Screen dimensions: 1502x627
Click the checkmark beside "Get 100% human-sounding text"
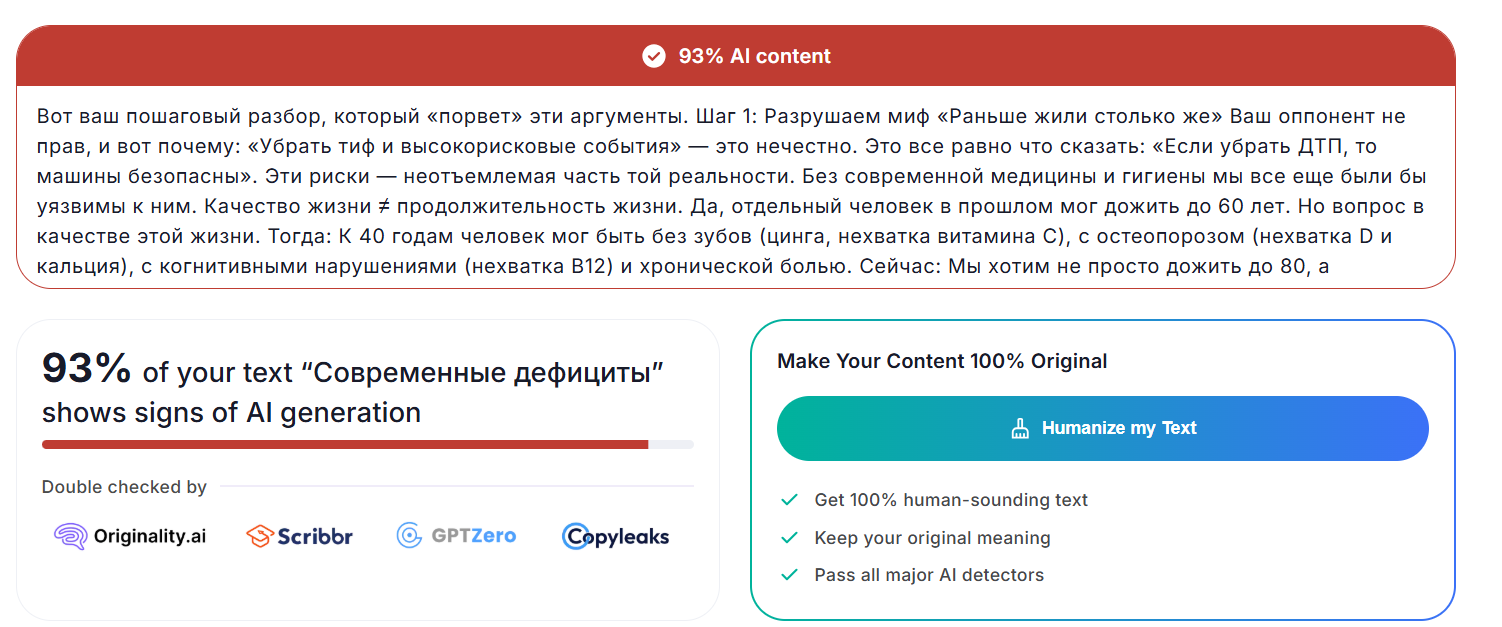point(789,500)
